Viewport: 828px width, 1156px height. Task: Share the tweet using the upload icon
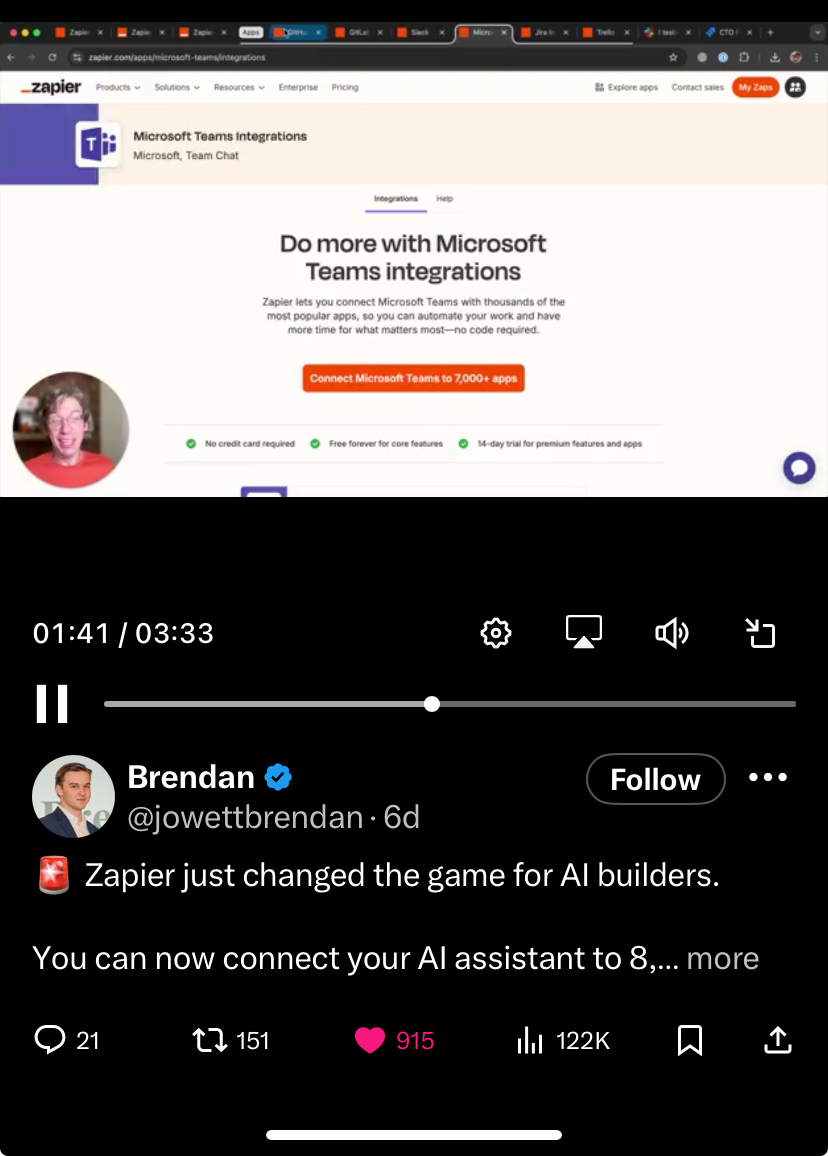pos(778,1040)
